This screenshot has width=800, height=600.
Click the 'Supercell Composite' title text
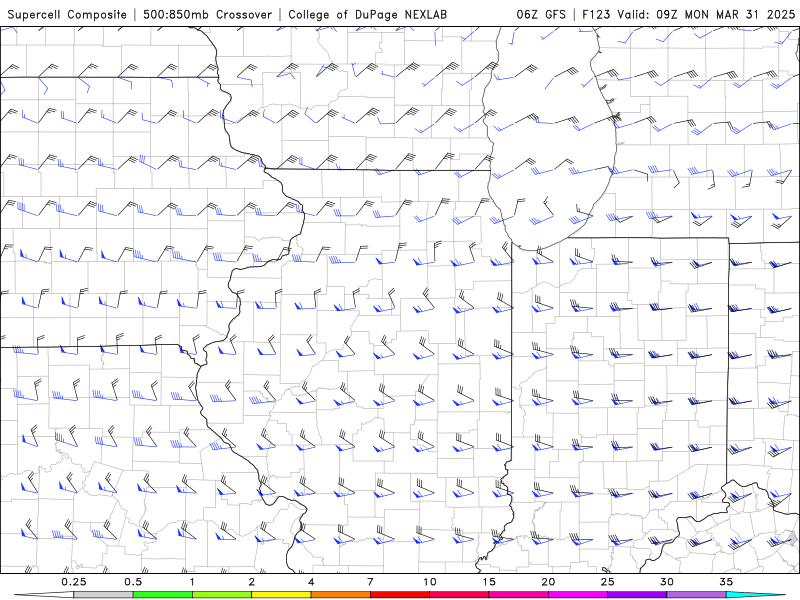67,14
